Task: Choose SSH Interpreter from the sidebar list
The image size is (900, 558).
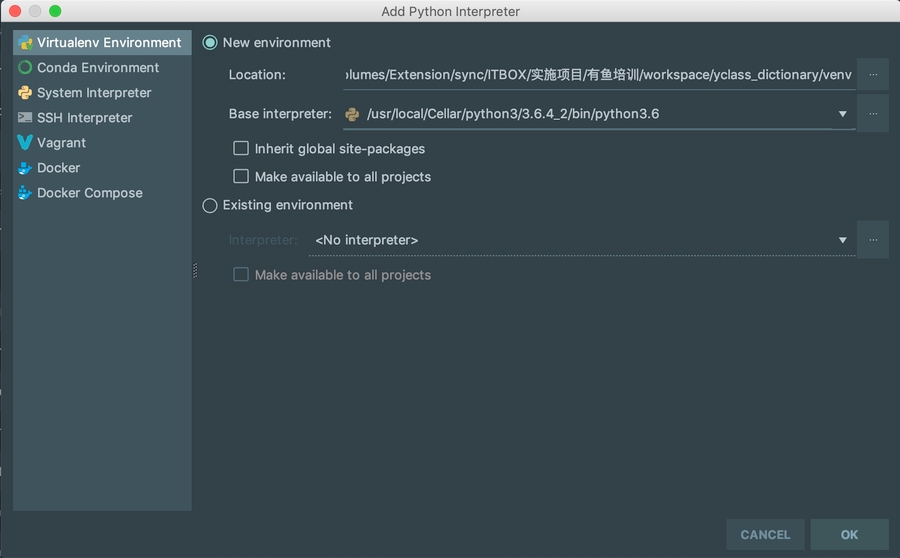Action: [84, 118]
